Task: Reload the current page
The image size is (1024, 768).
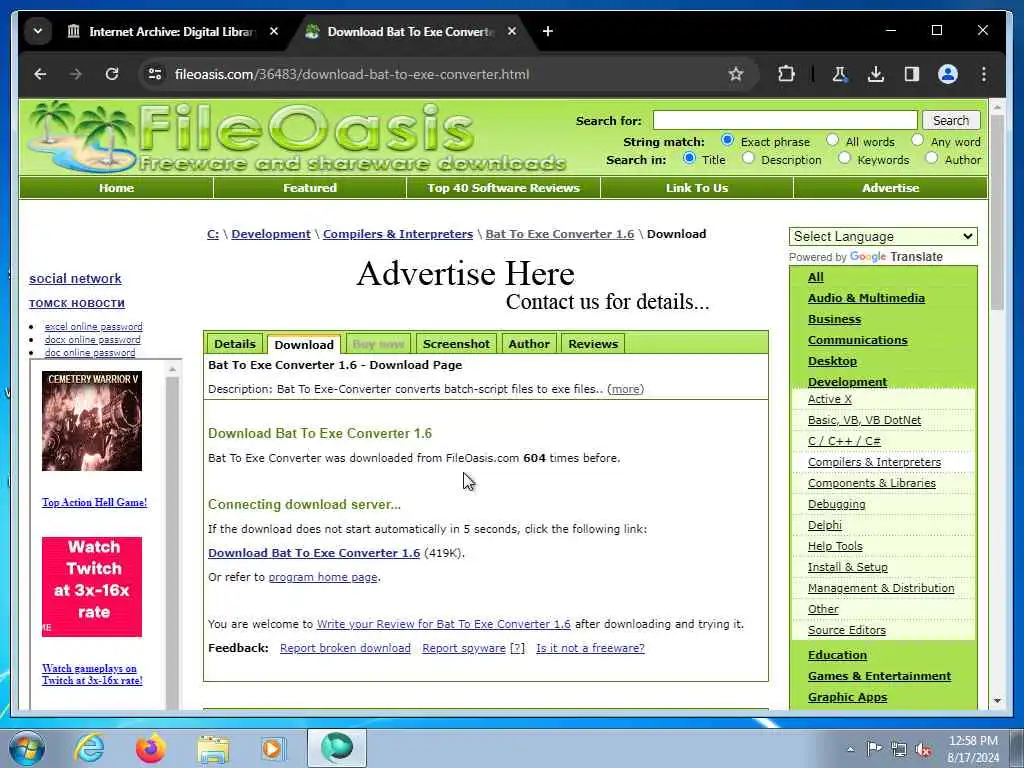Action: coord(112,74)
